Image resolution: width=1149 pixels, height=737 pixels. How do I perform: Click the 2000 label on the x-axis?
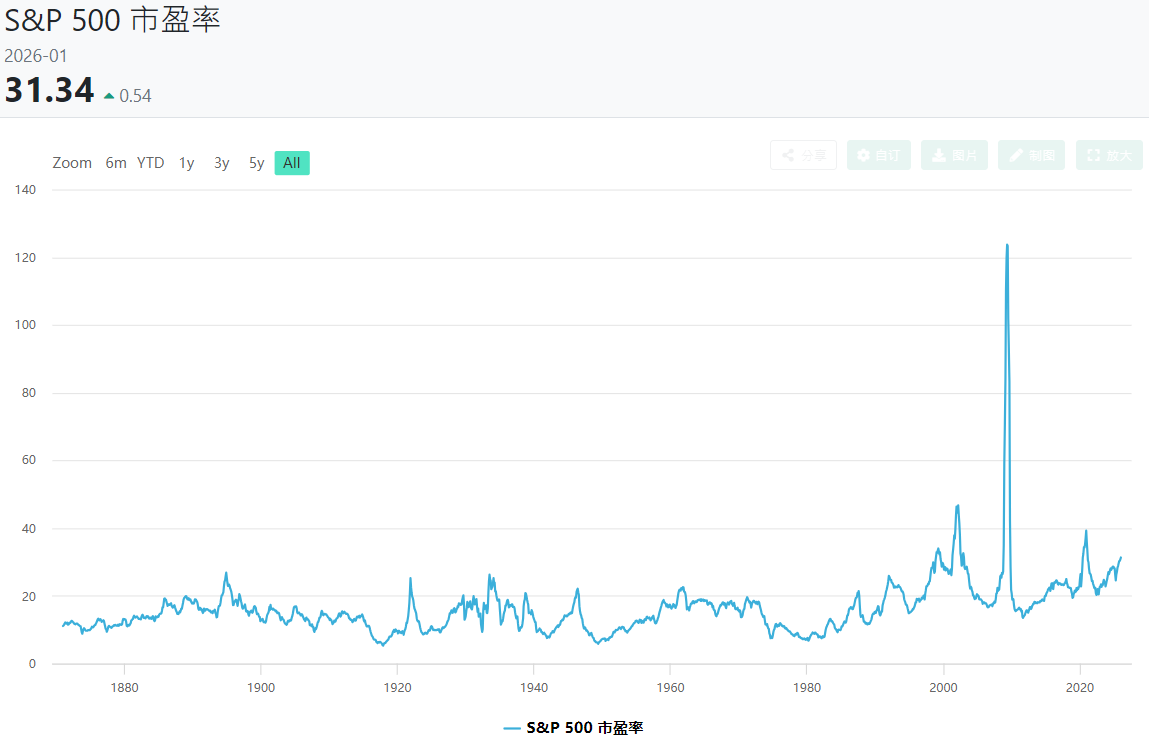tap(943, 687)
